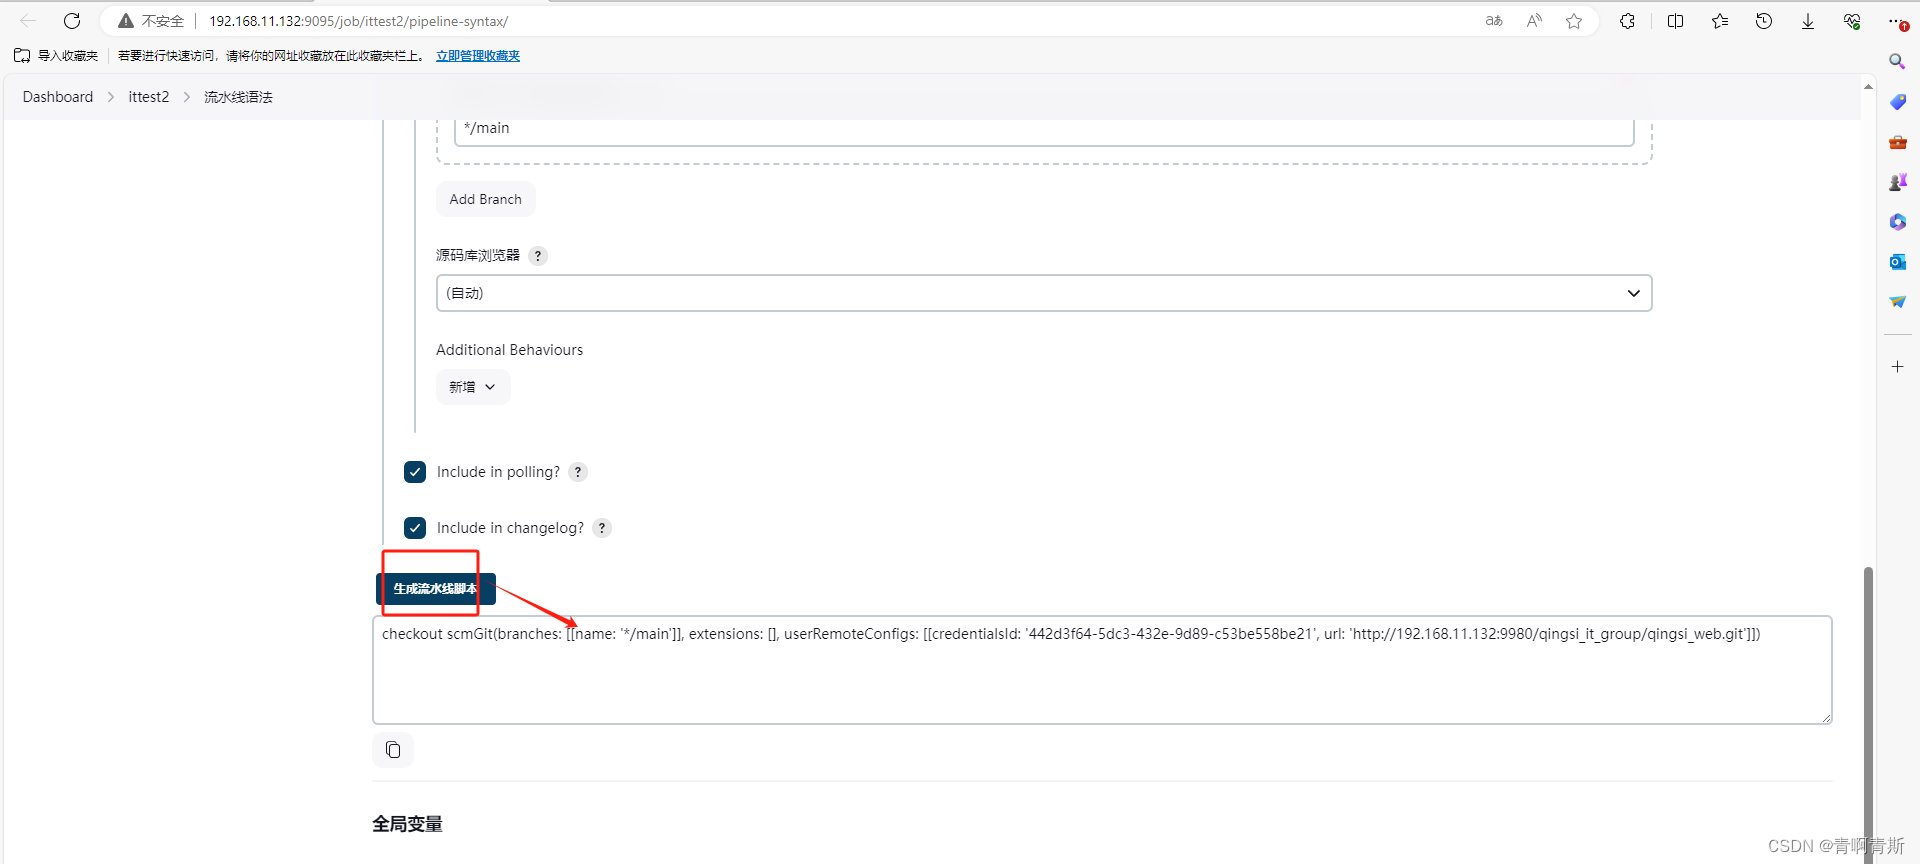Image resolution: width=1920 pixels, height=864 pixels.
Task: Open the sidebar games icon
Action: pyautogui.click(x=1897, y=182)
